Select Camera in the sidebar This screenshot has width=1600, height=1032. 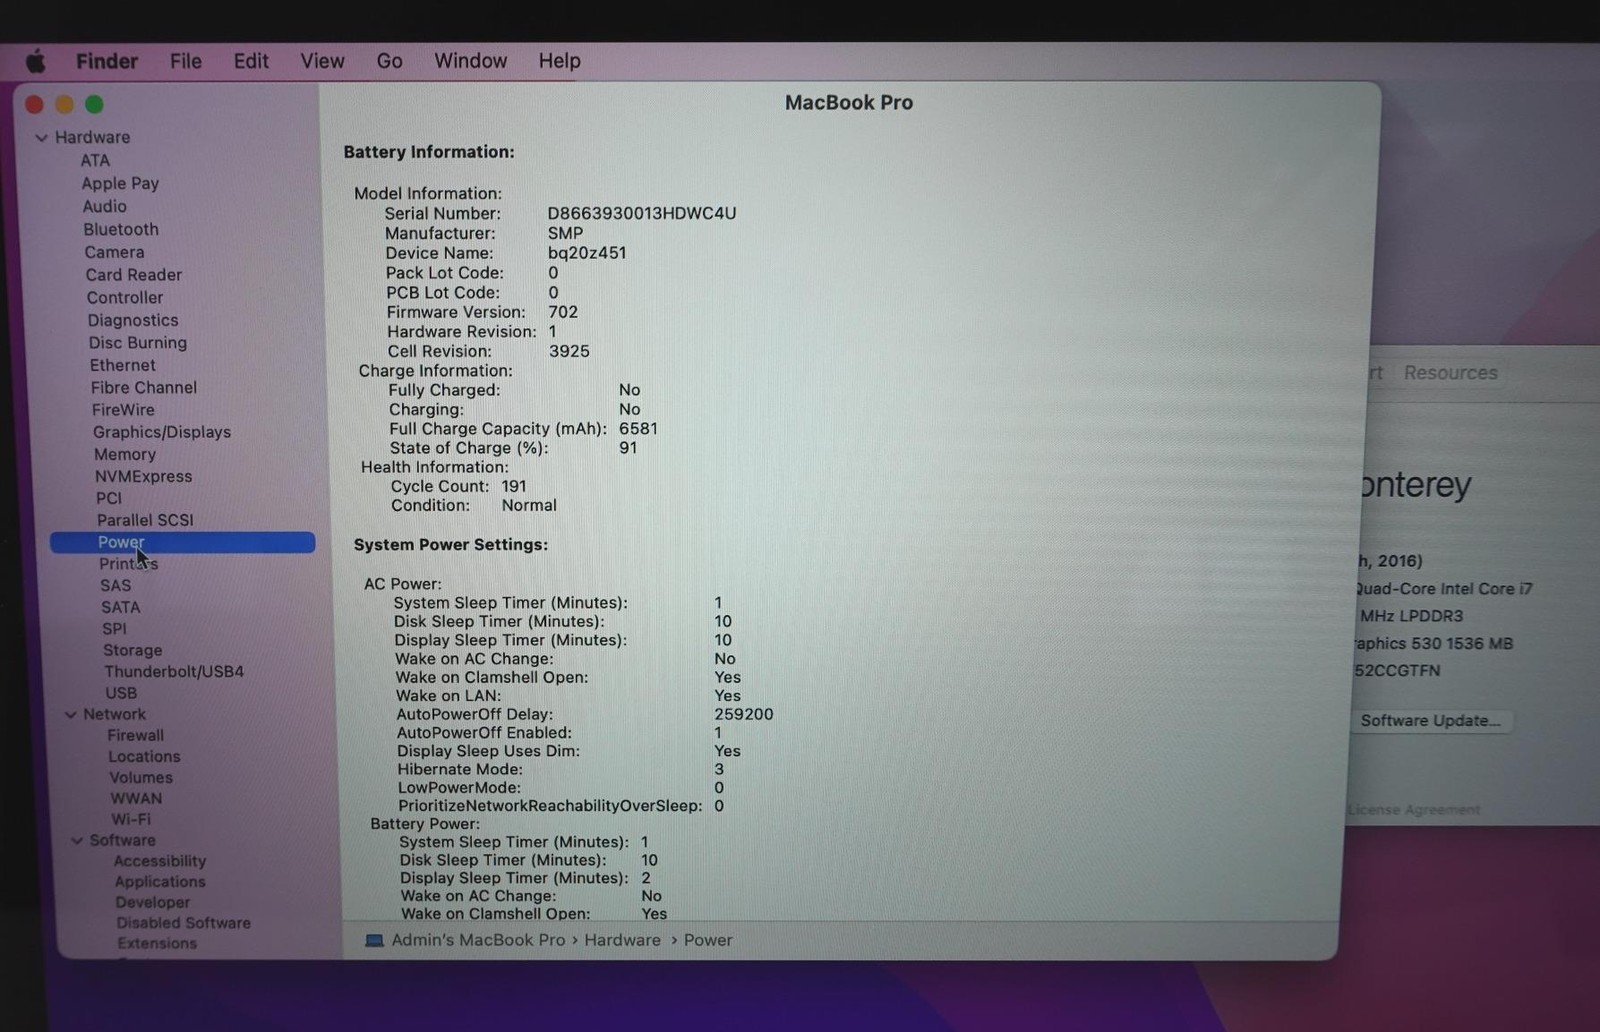pos(114,253)
